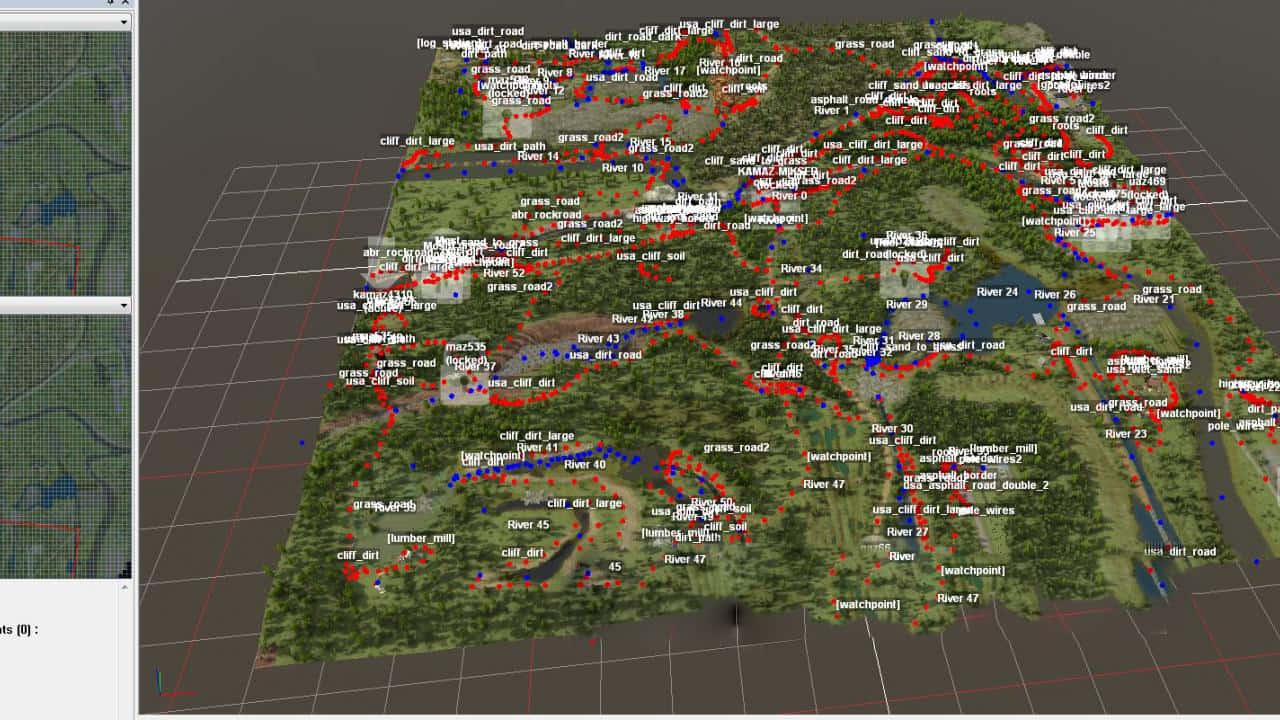1280x720 pixels.
Task: Click the River 34 marker label
Action: [801, 269]
